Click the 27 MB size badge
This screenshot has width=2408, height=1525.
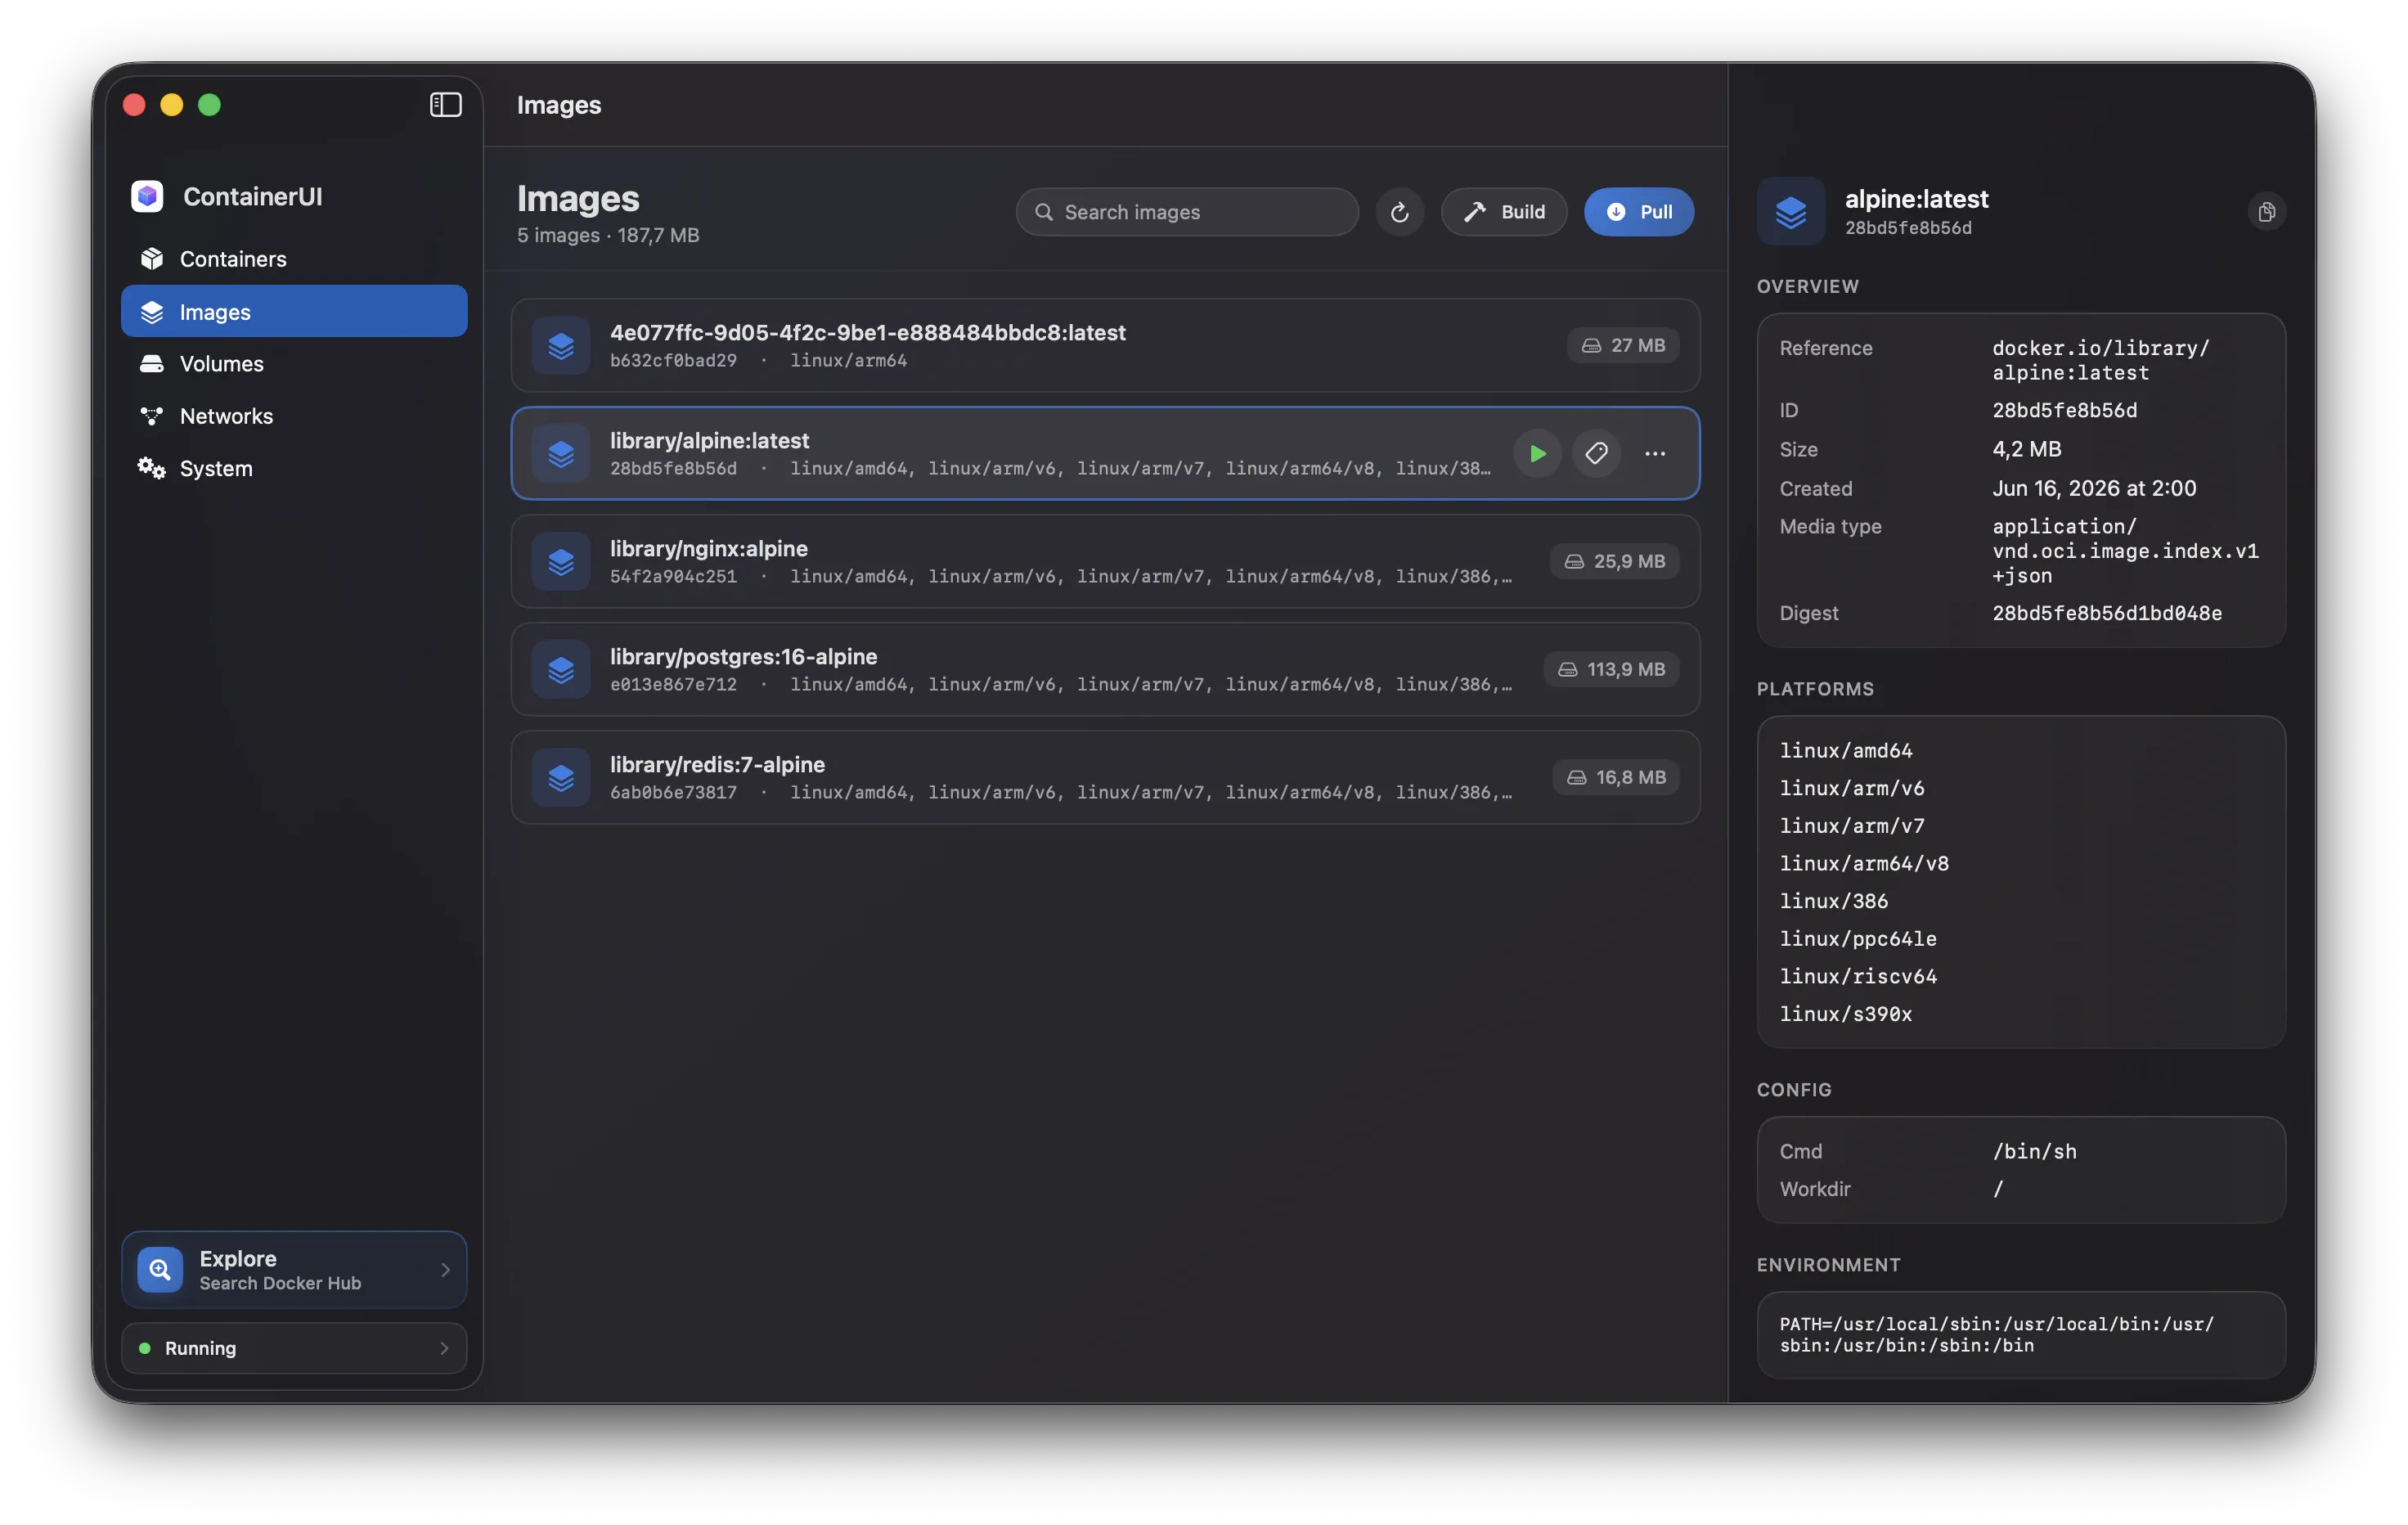tap(1623, 346)
